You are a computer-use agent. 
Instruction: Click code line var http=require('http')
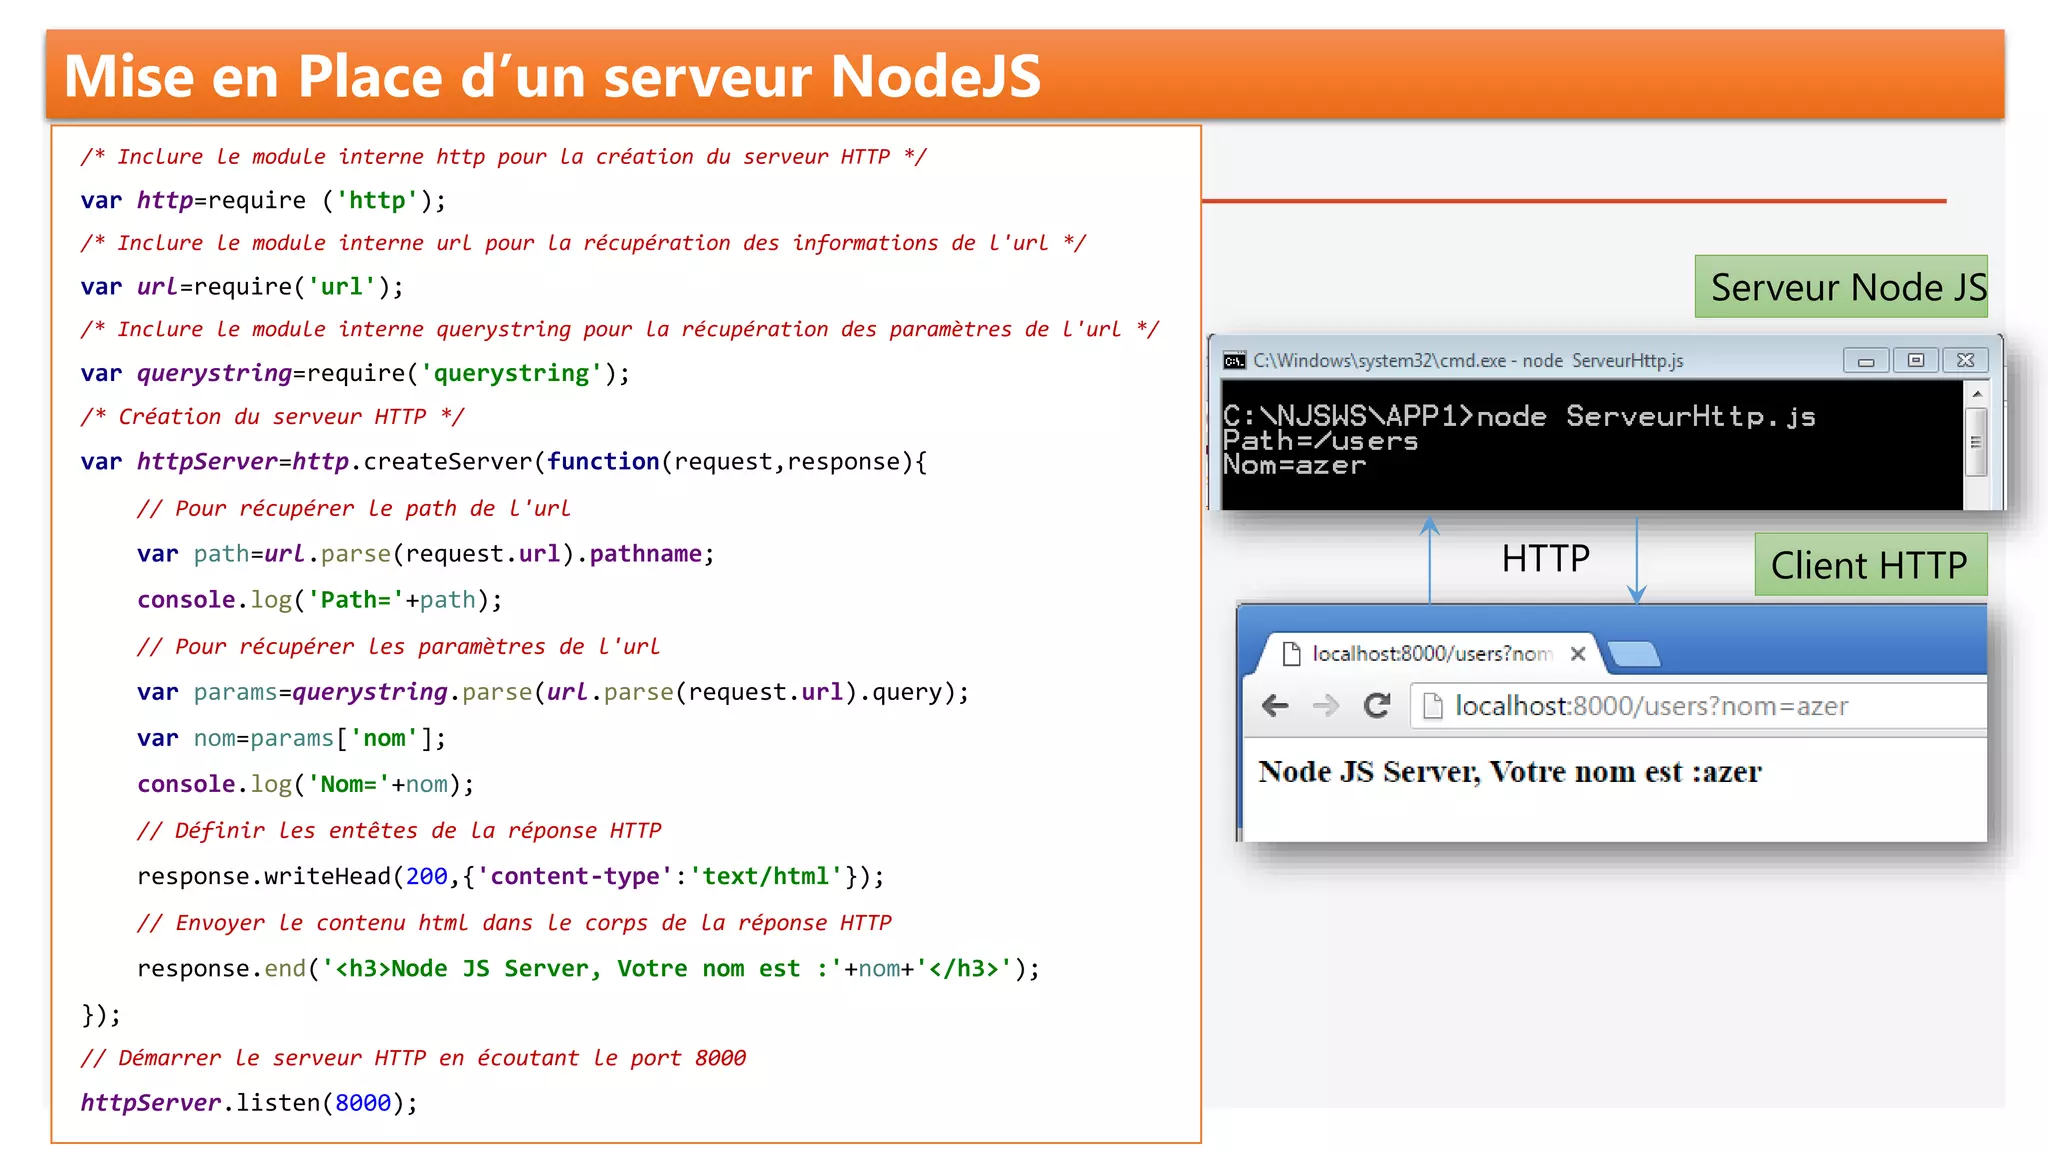(263, 200)
